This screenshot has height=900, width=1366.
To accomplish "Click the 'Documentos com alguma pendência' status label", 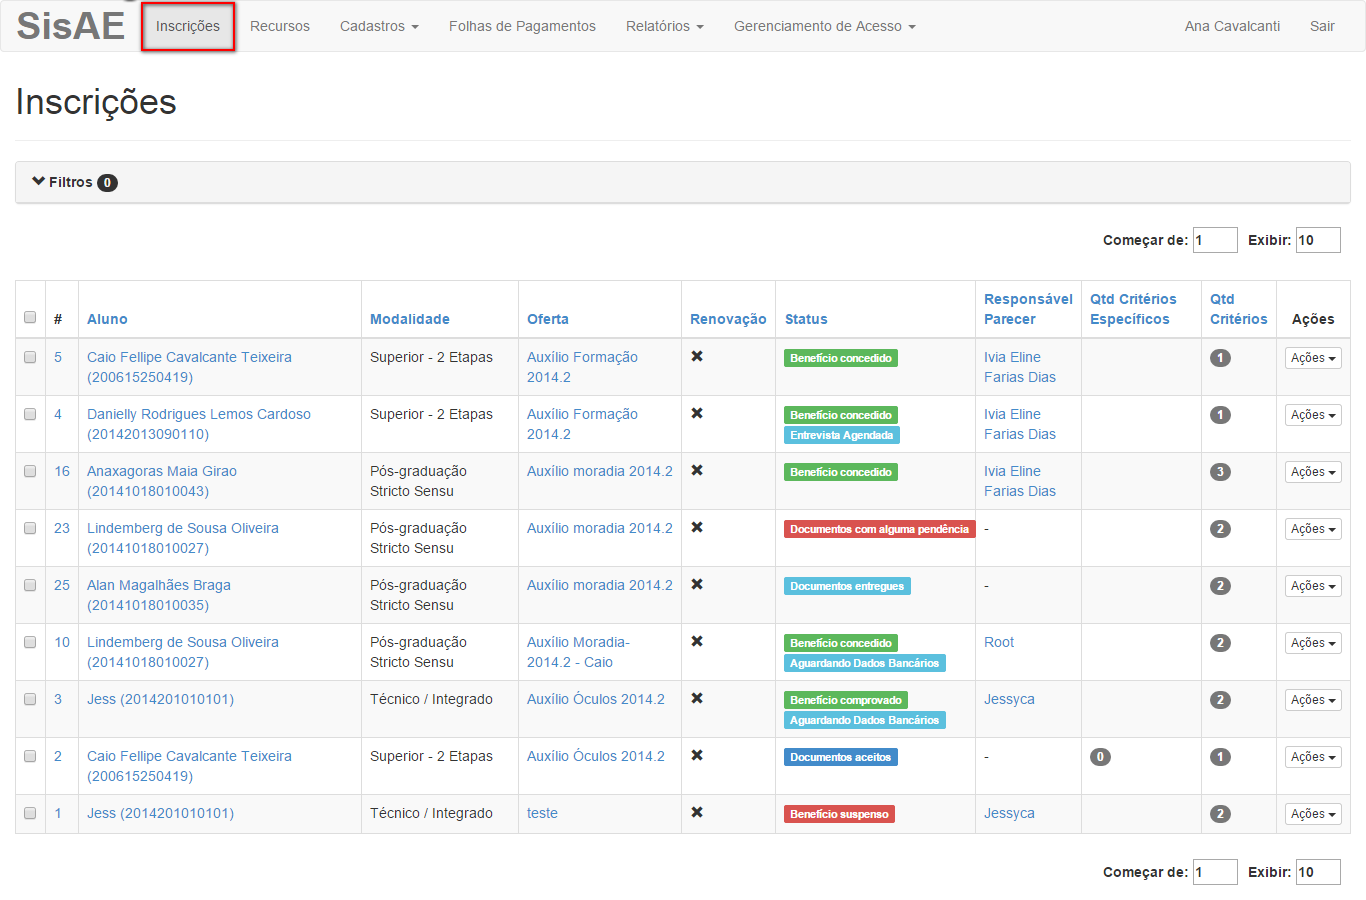I will coord(880,529).
